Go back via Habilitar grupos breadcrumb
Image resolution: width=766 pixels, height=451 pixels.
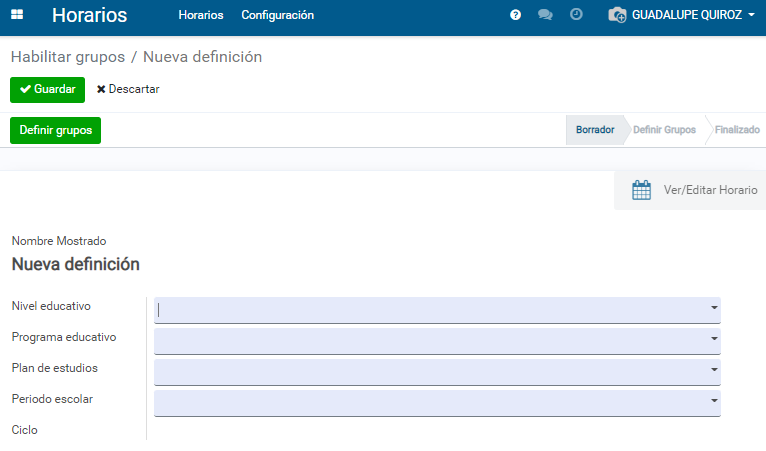click(x=68, y=57)
